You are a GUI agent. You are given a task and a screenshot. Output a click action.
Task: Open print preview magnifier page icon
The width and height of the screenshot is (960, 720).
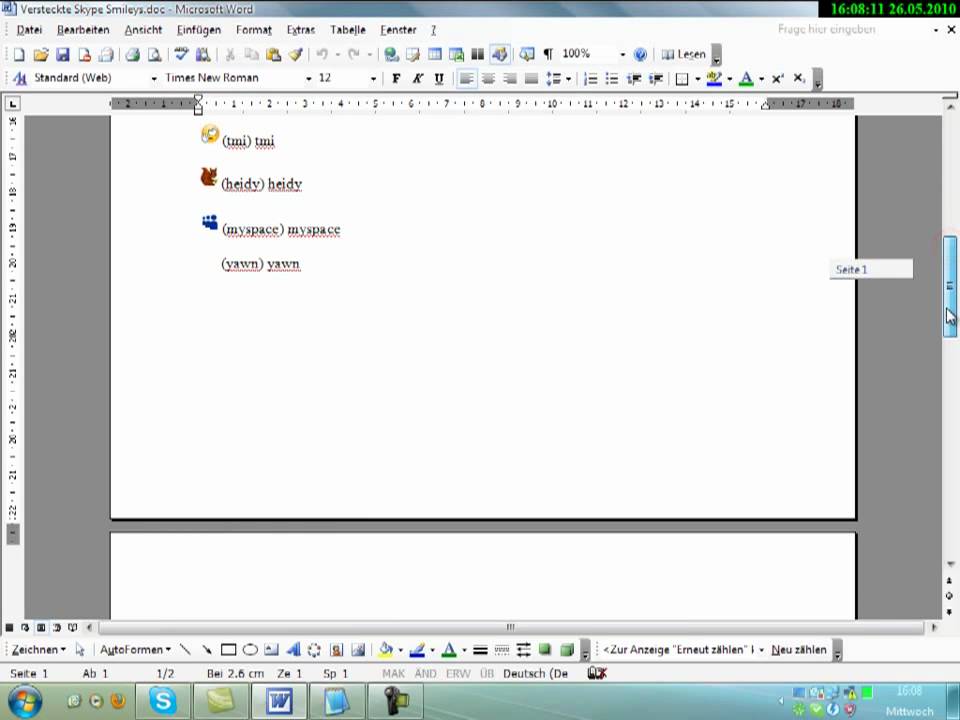tap(154, 54)
